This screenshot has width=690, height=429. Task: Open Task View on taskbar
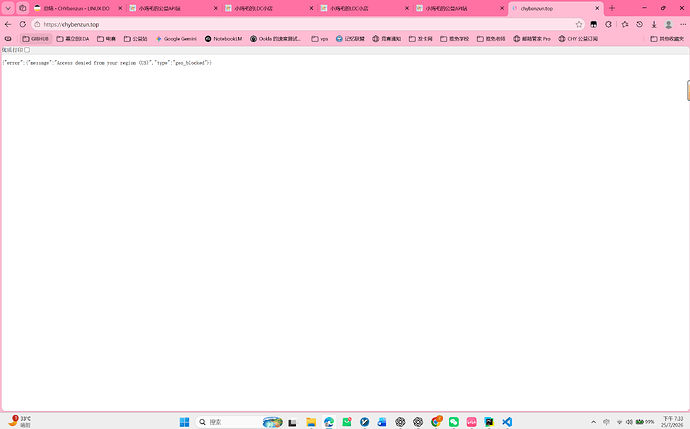(292, 422)
